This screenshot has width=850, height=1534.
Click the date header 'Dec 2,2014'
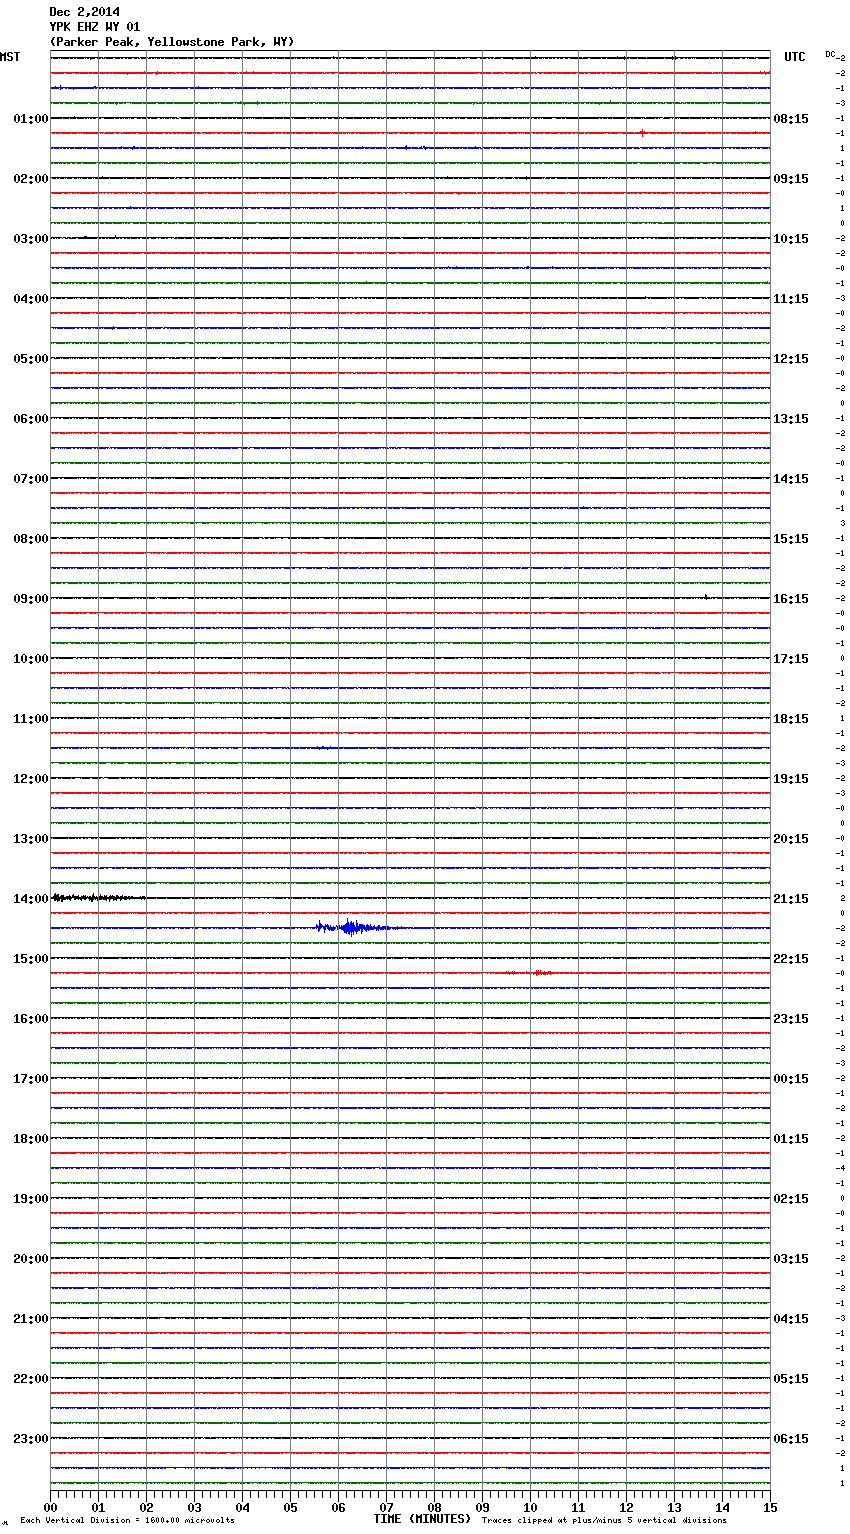84,12
